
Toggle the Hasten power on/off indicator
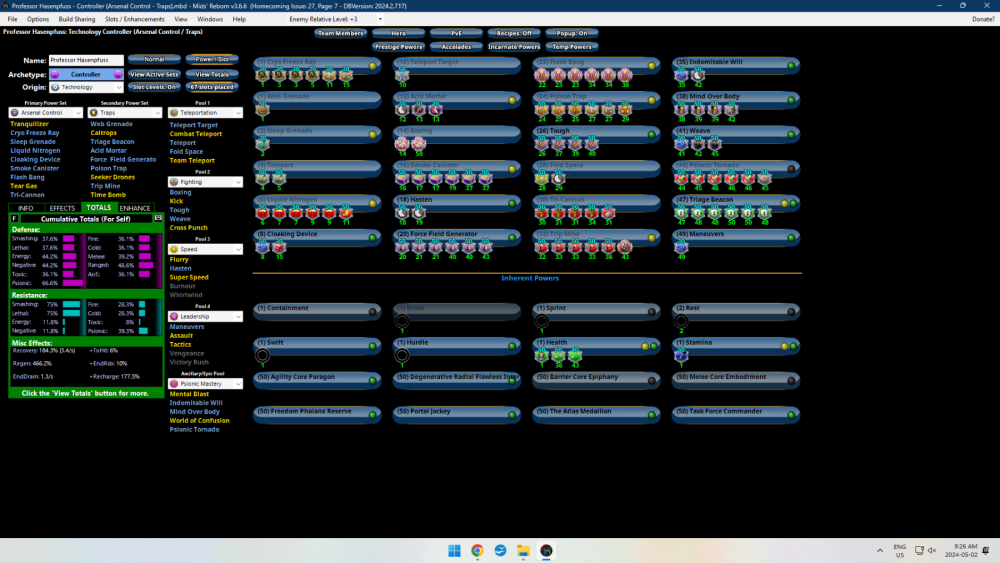(x=512, y=203)
